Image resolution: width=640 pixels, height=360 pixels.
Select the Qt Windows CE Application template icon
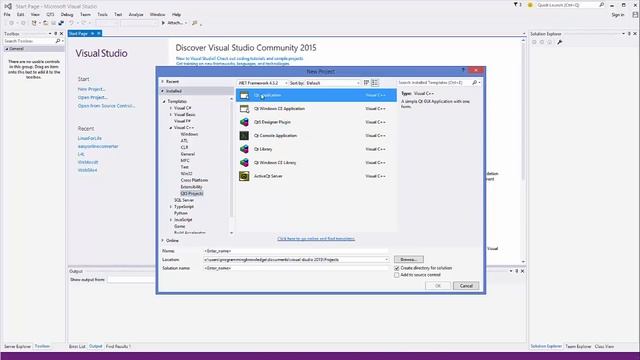(x=244, y=109)
